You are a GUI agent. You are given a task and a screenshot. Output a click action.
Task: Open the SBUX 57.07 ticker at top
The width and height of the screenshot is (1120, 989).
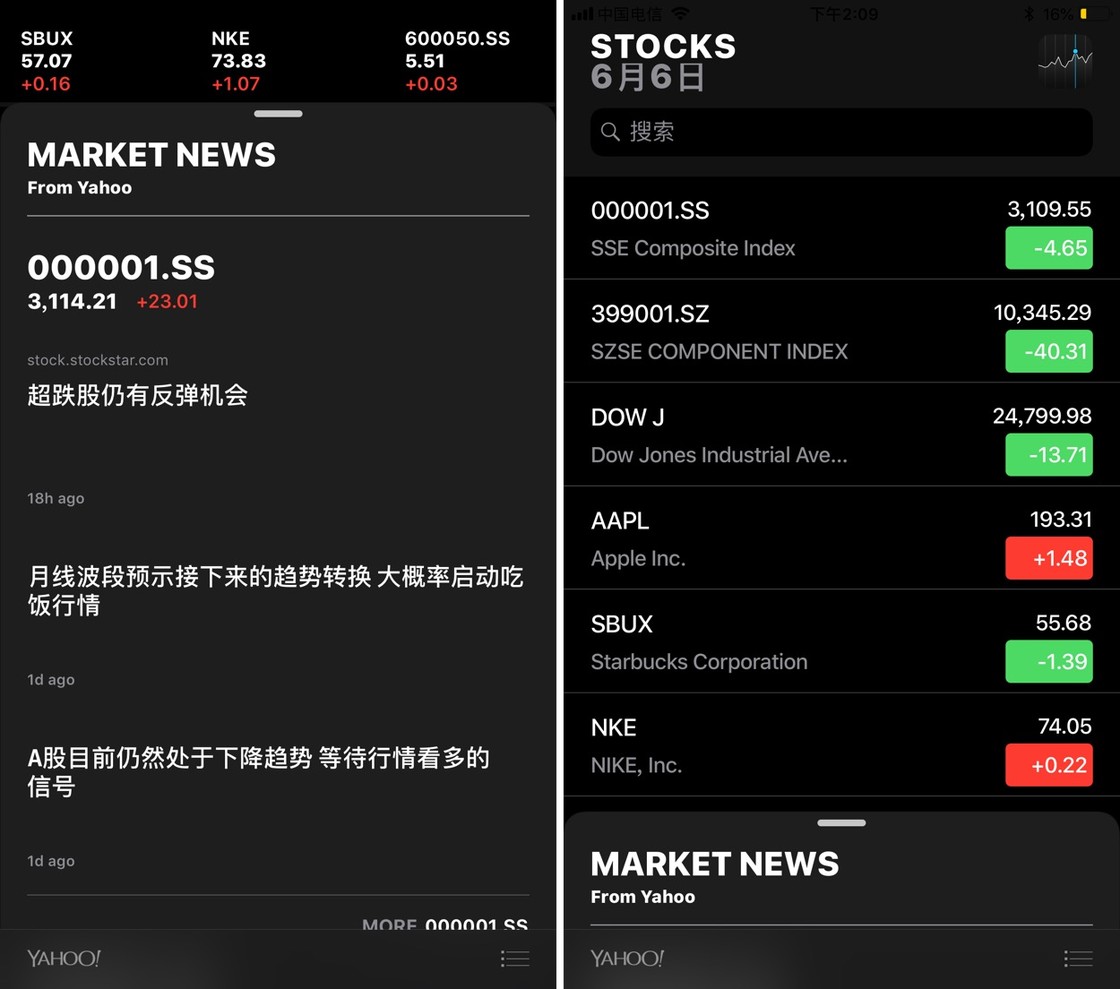point(47,61)
